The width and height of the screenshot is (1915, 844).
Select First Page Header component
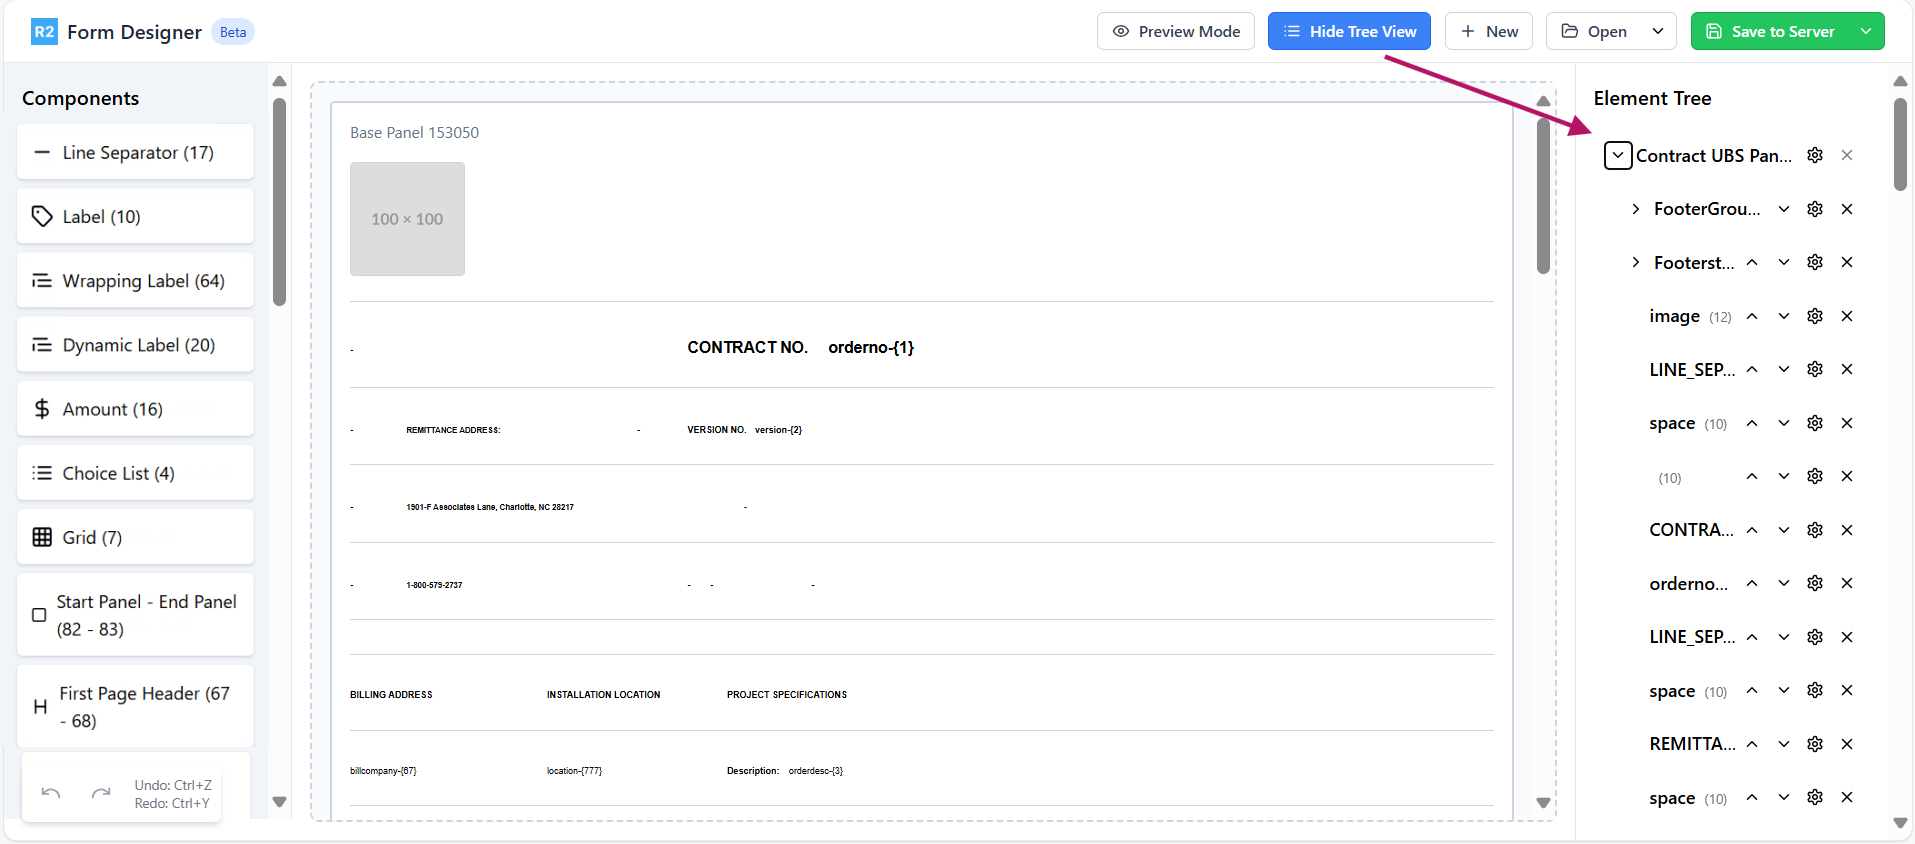point(135,707)
